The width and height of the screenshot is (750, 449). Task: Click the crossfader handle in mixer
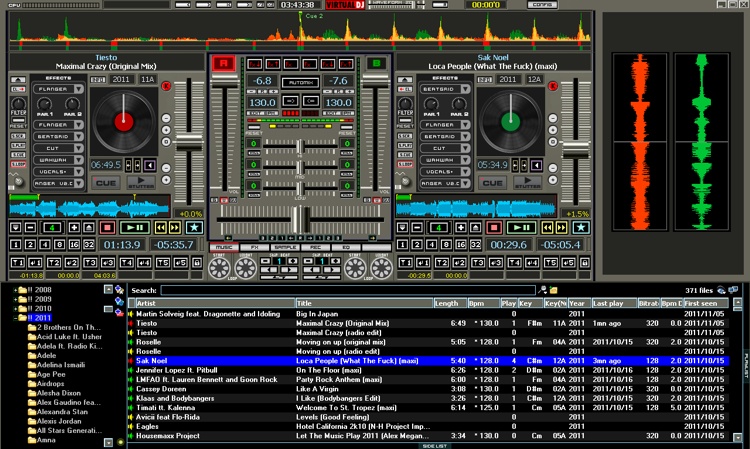point(300,219)
